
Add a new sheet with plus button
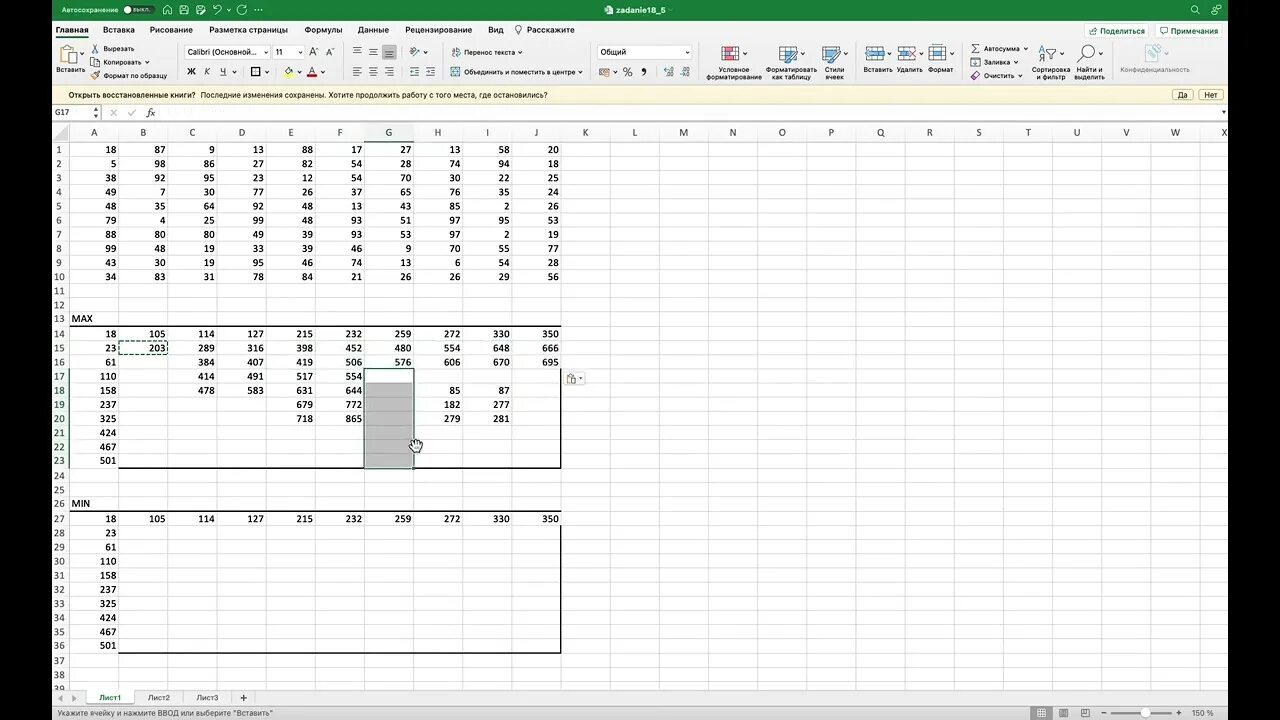243,697
